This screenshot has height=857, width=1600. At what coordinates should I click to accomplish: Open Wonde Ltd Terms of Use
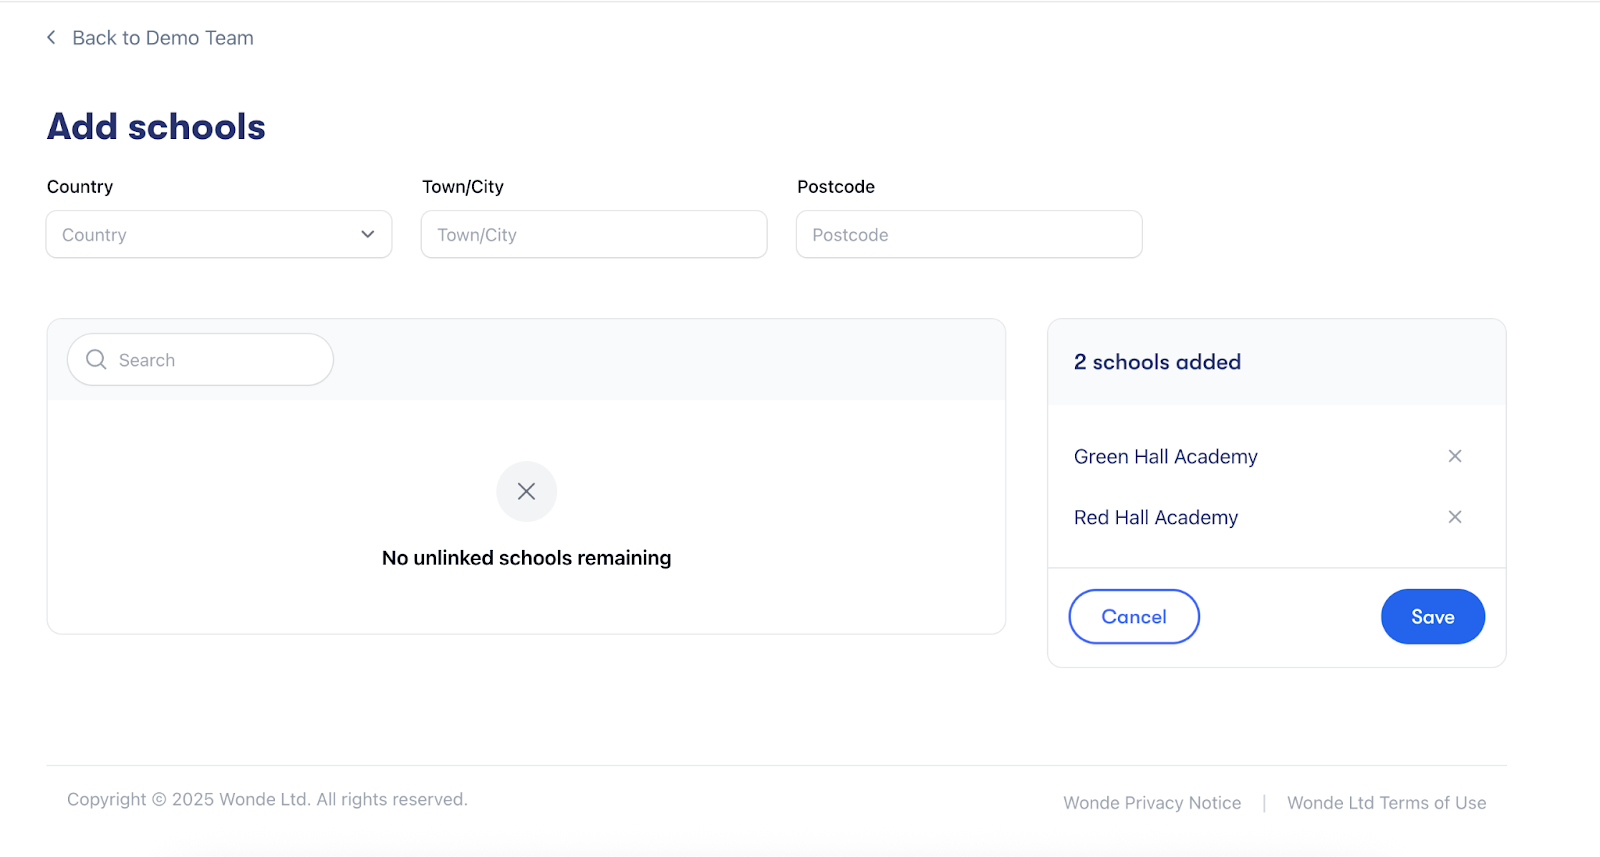tap(1386, 803)
